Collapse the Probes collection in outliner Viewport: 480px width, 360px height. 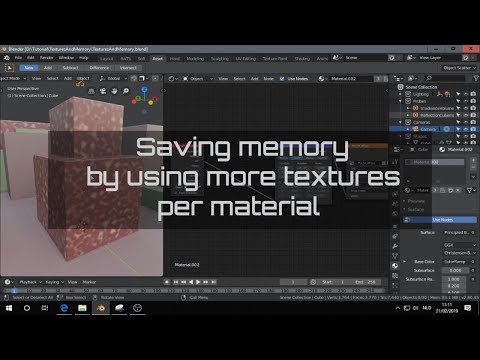[401, 101]
